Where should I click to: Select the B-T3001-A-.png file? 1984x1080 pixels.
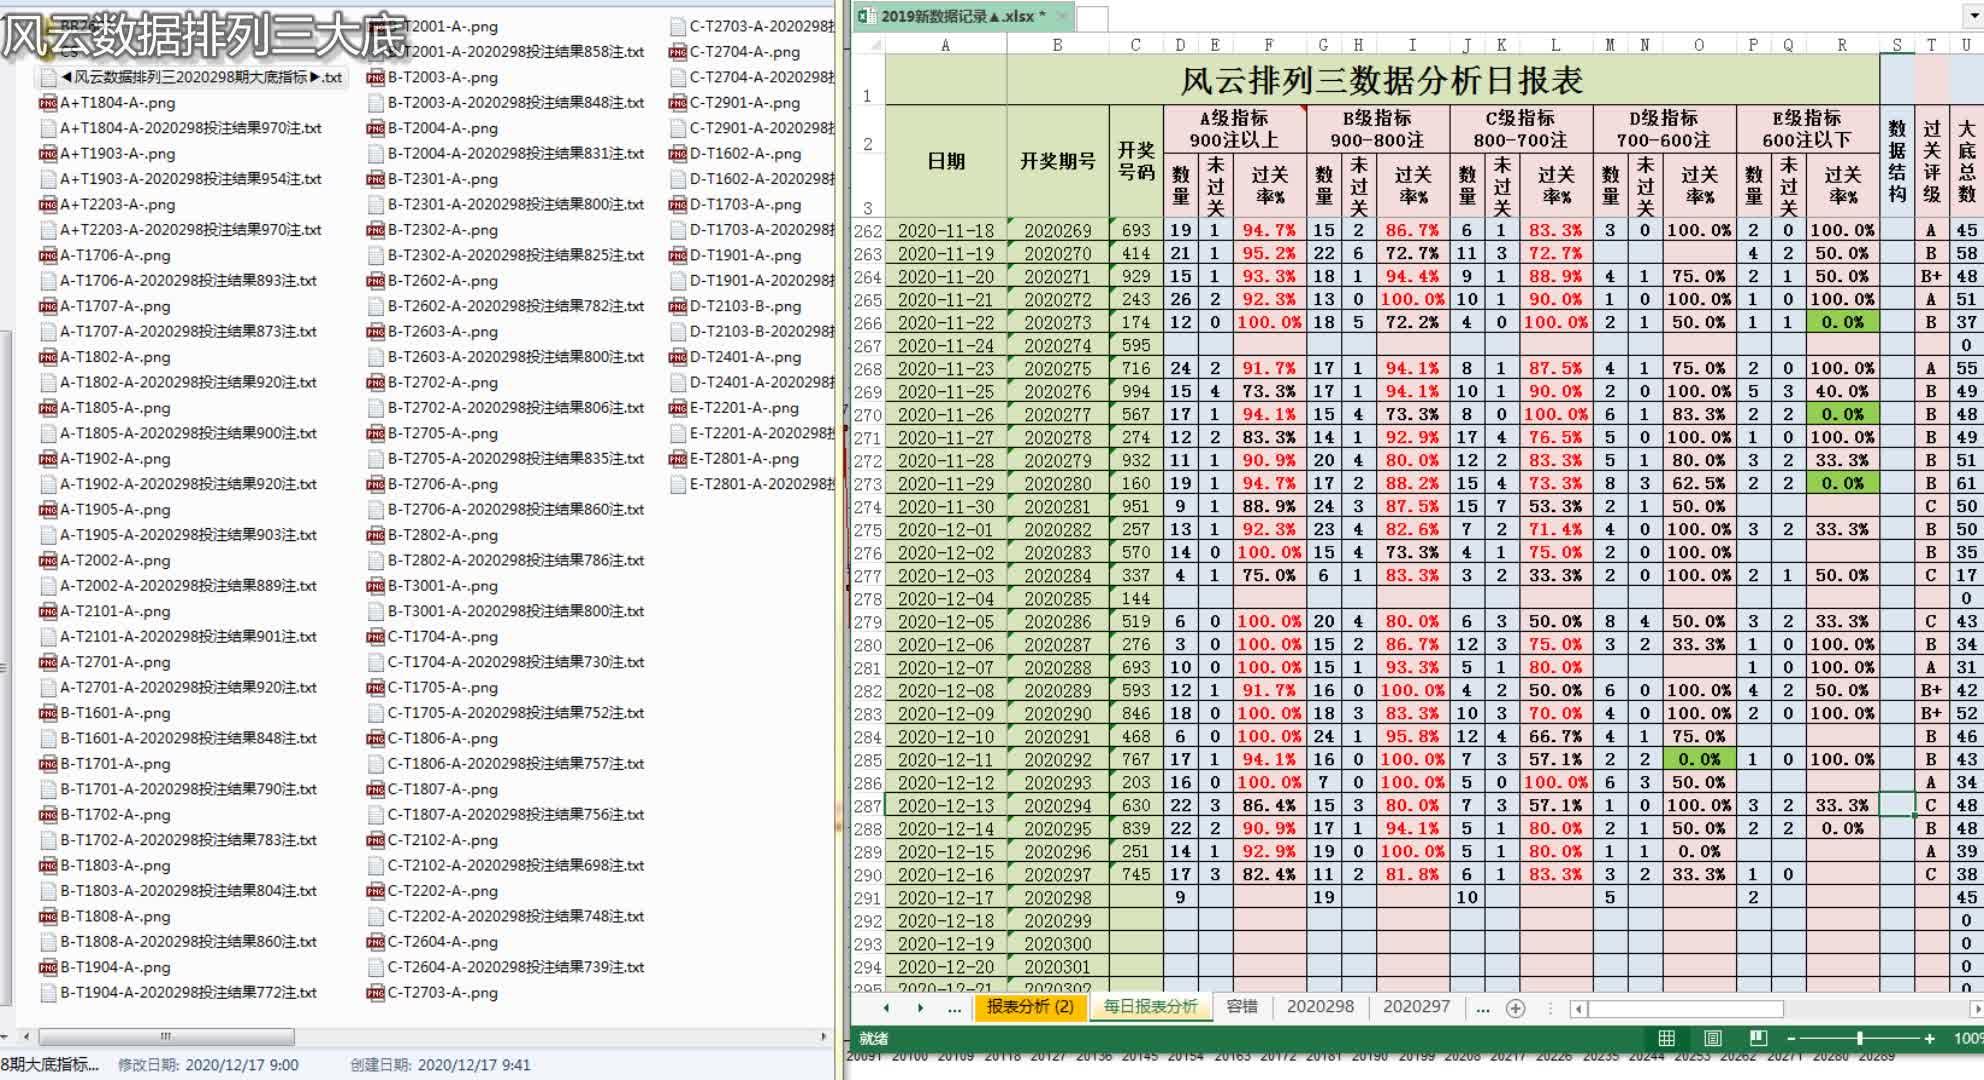coord(433,585)
